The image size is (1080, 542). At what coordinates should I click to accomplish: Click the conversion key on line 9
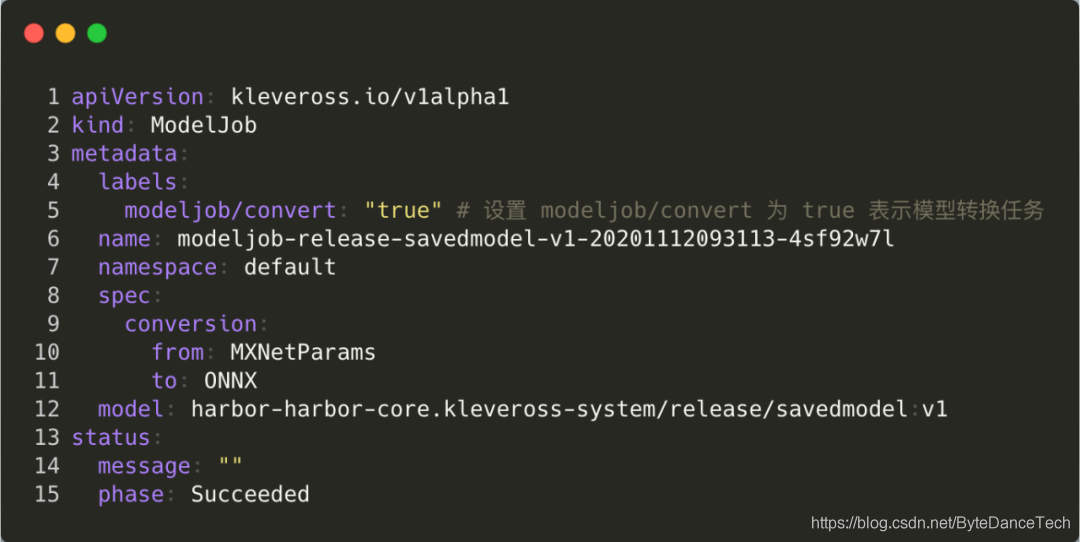(190, 324)
